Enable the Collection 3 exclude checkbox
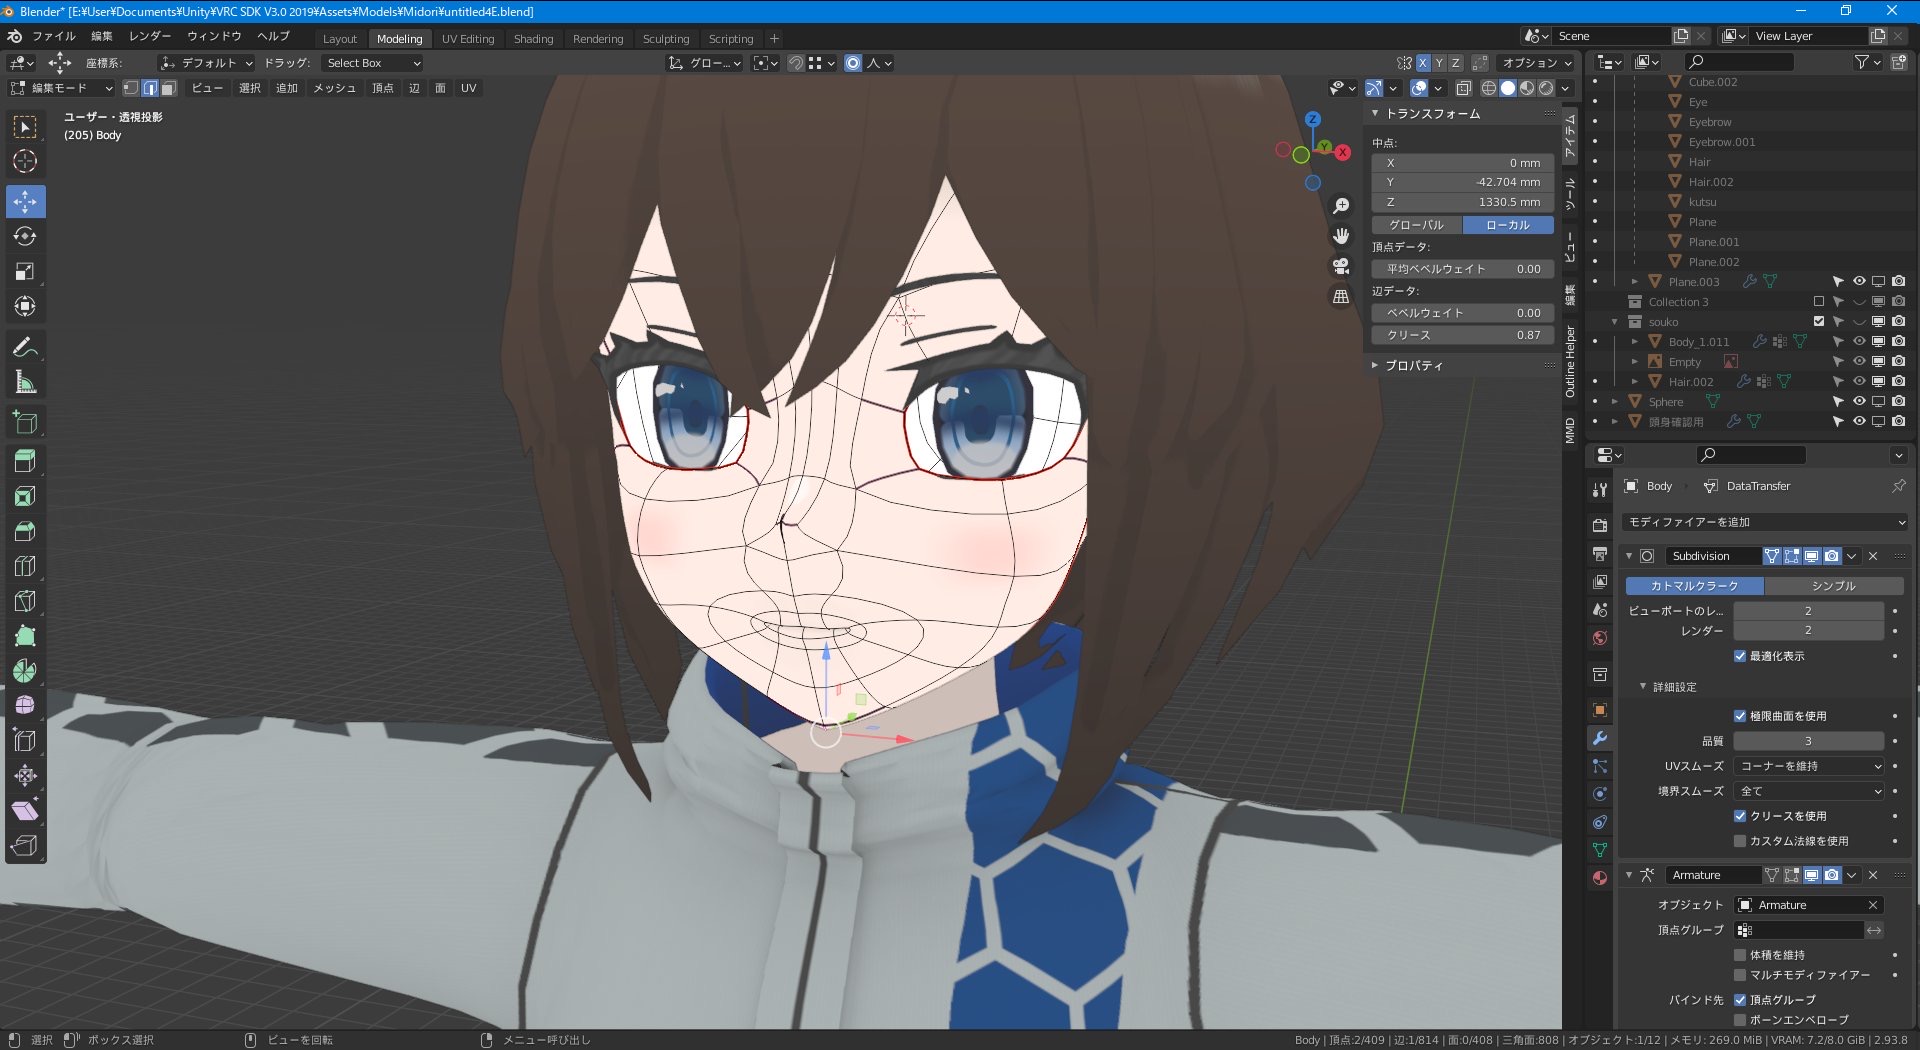 click(1819, 302)
